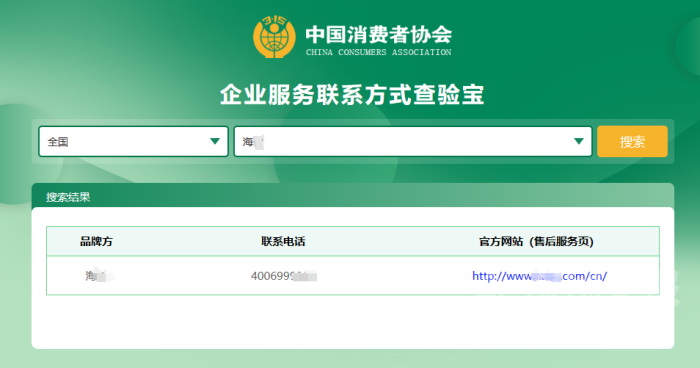Expand the region dropdown arrow next to 全国

(215, 142)
